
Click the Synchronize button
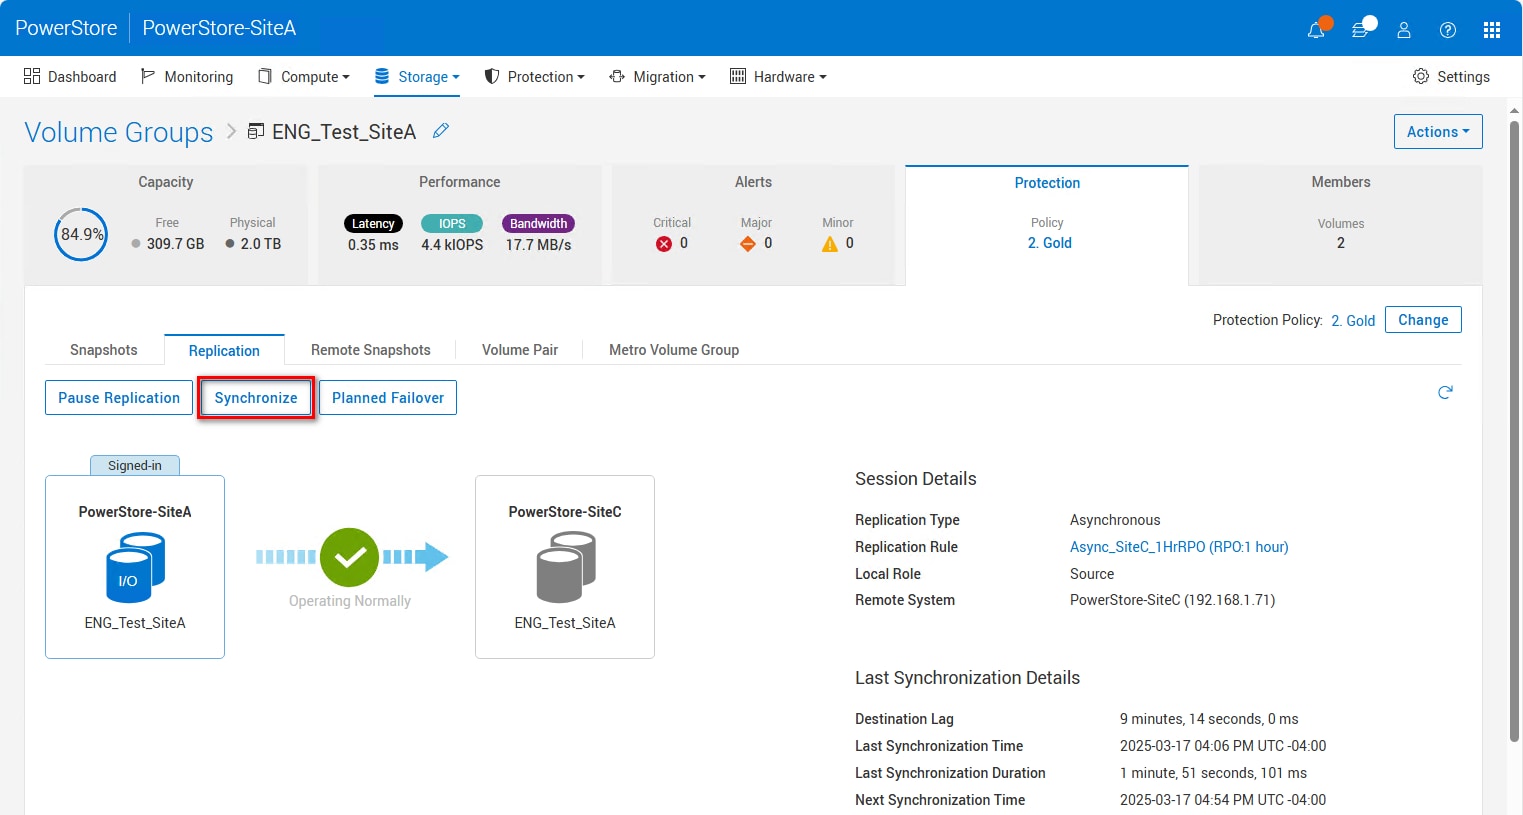click(256, 397)
